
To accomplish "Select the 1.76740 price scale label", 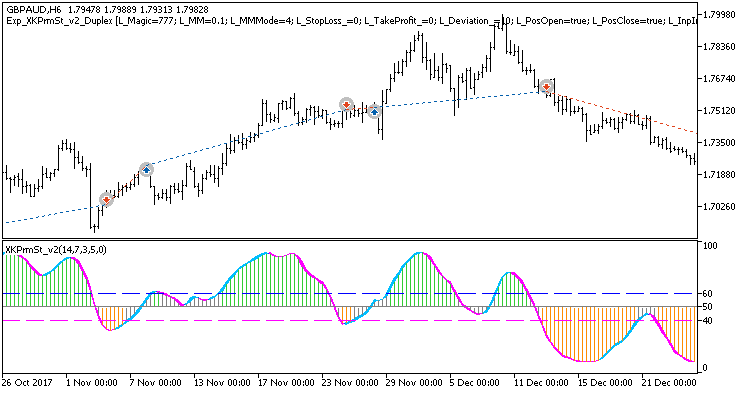I will tap(719, 78).
